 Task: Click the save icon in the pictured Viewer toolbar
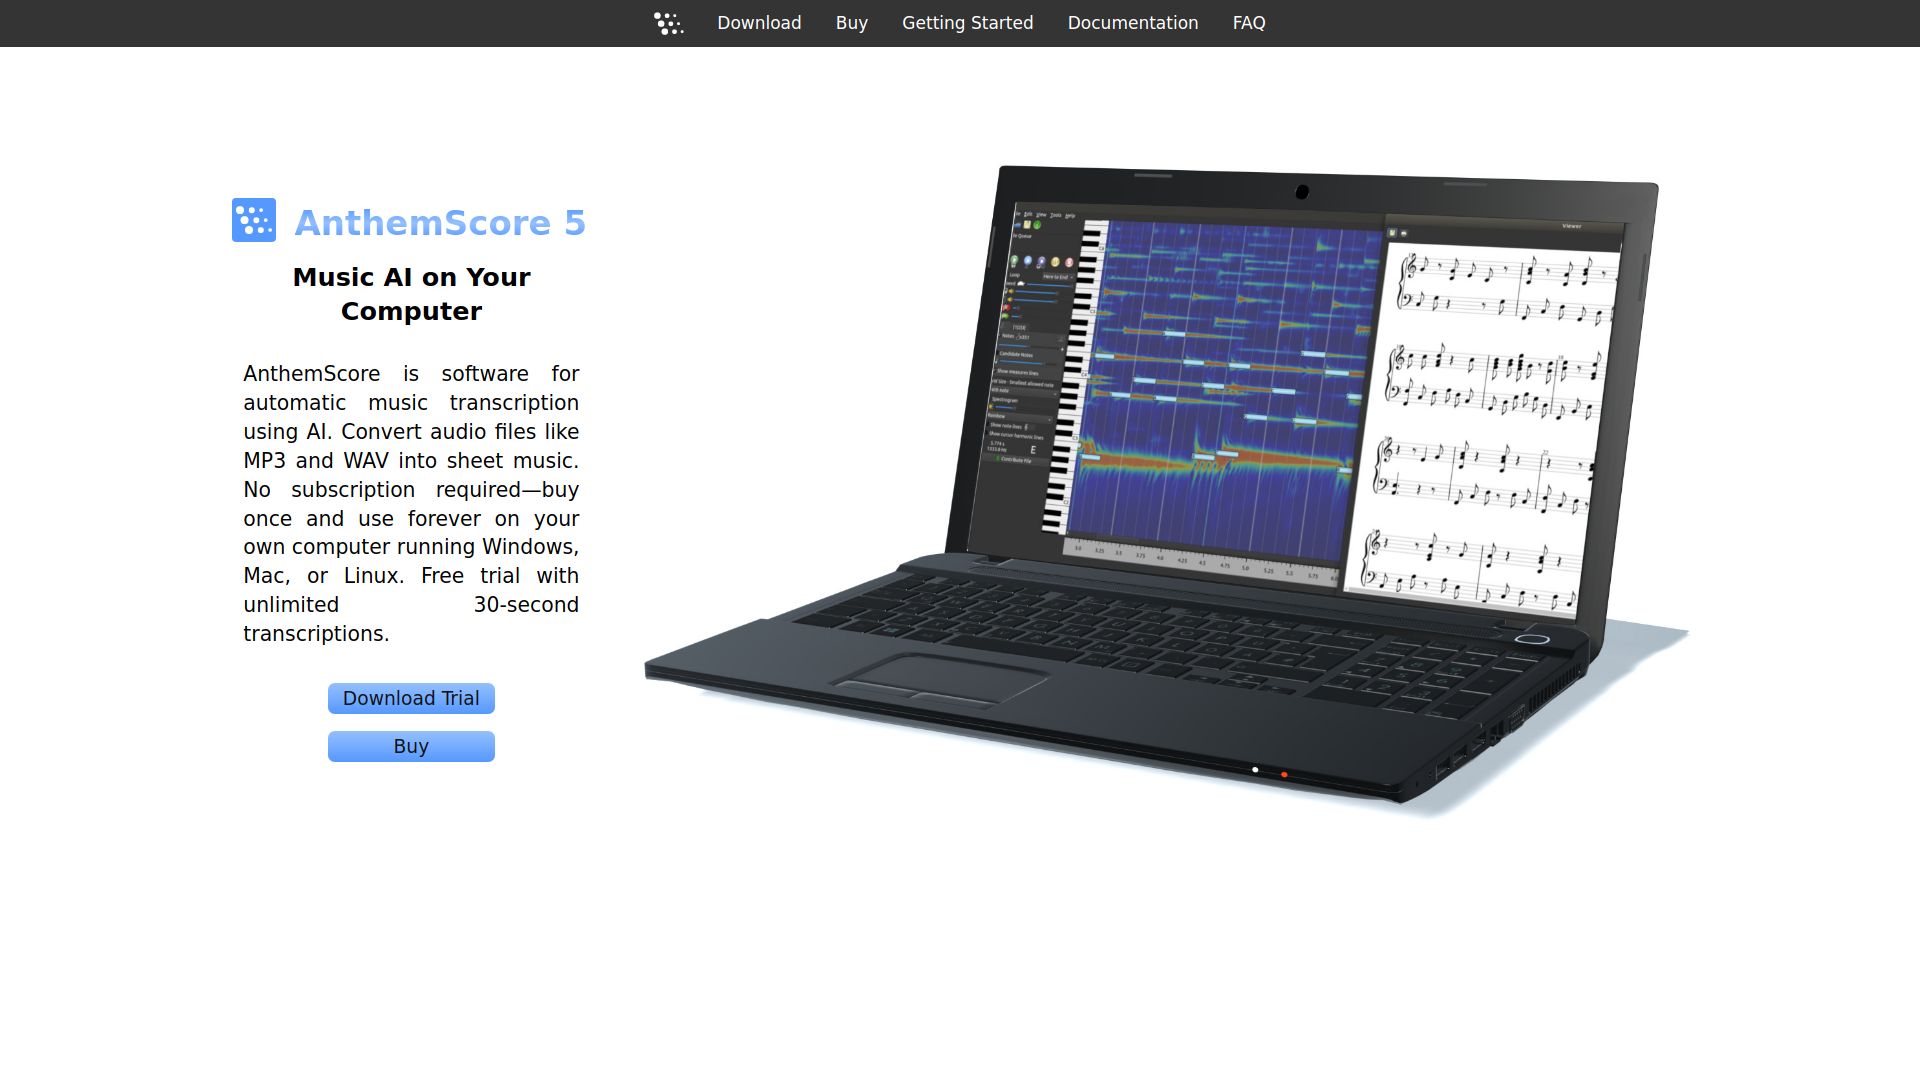[1392, 233]
